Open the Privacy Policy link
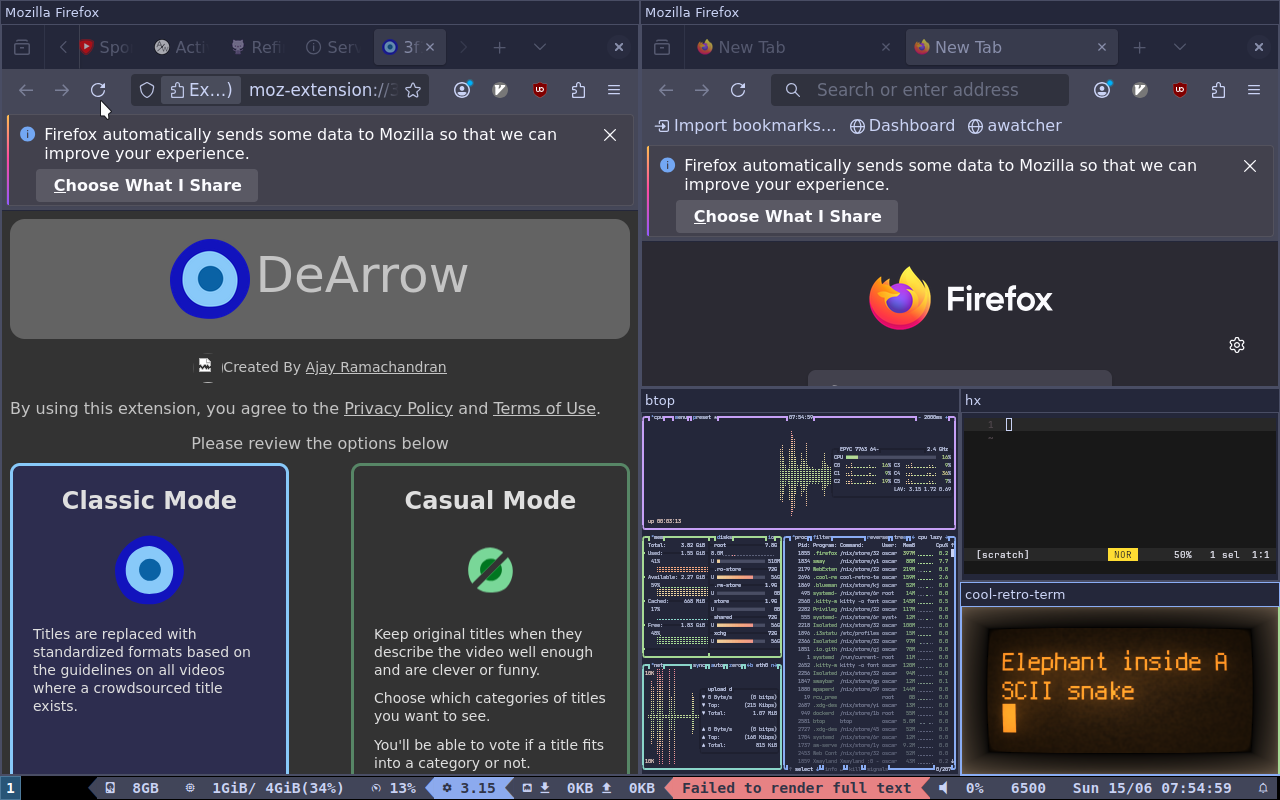This screenshot has height=800, width=1280. [x=398, y=408]
